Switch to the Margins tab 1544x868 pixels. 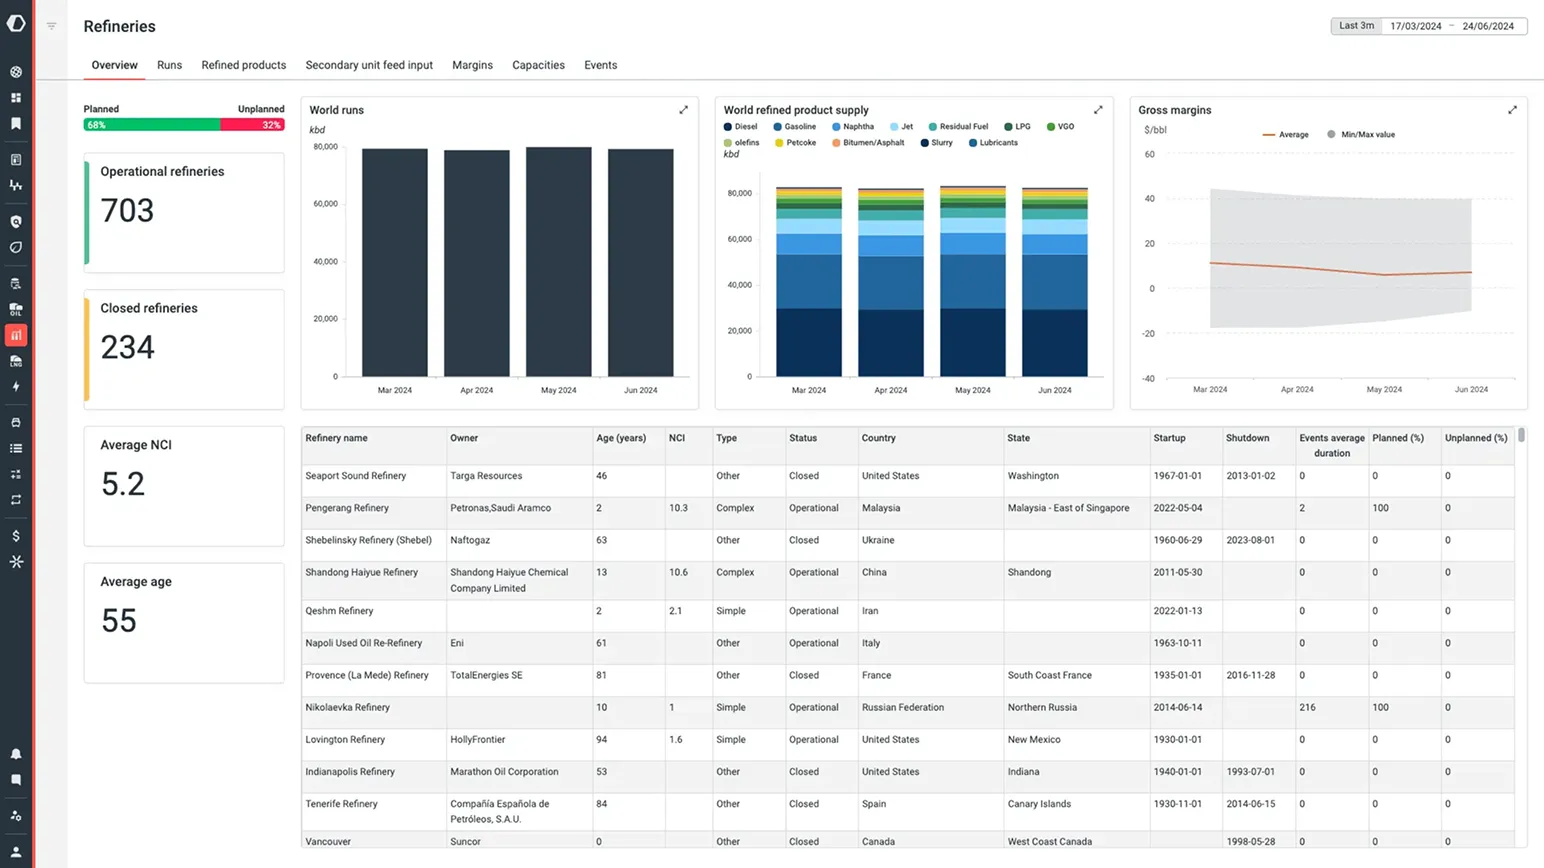pyautogui.click(x=472, y=65)
